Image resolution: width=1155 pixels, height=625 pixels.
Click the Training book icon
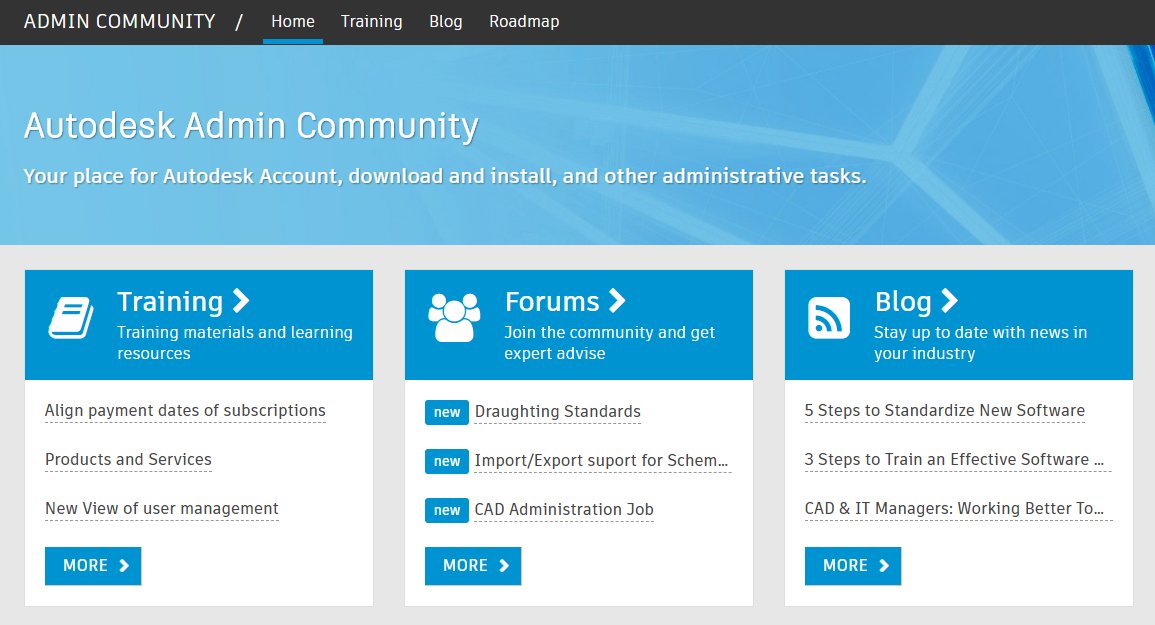point(71,318)
